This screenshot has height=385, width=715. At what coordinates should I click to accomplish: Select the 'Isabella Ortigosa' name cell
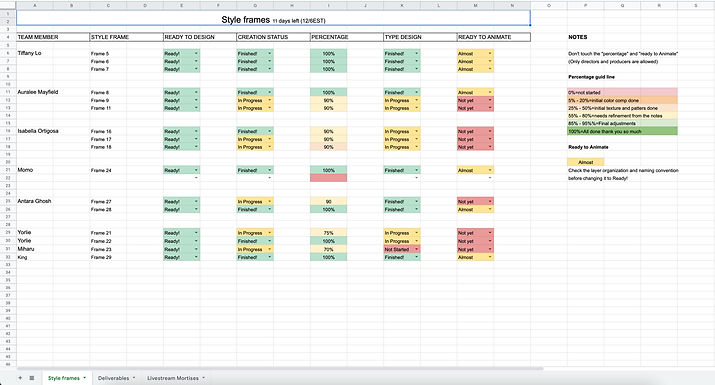38,131
